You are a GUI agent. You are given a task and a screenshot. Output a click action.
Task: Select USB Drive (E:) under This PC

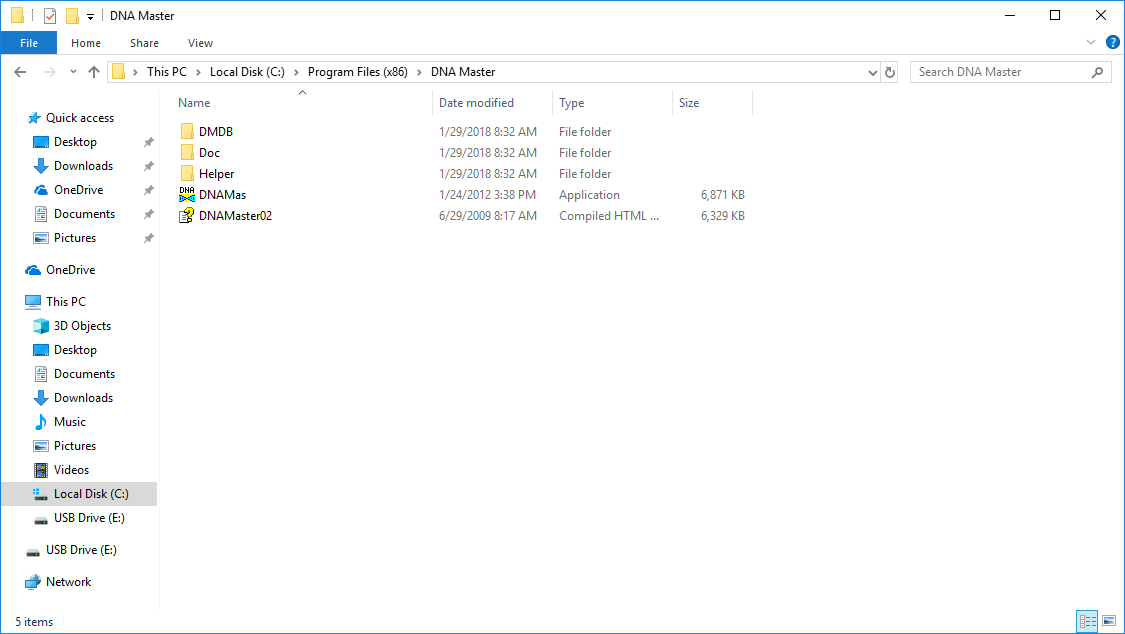point(89,518)
